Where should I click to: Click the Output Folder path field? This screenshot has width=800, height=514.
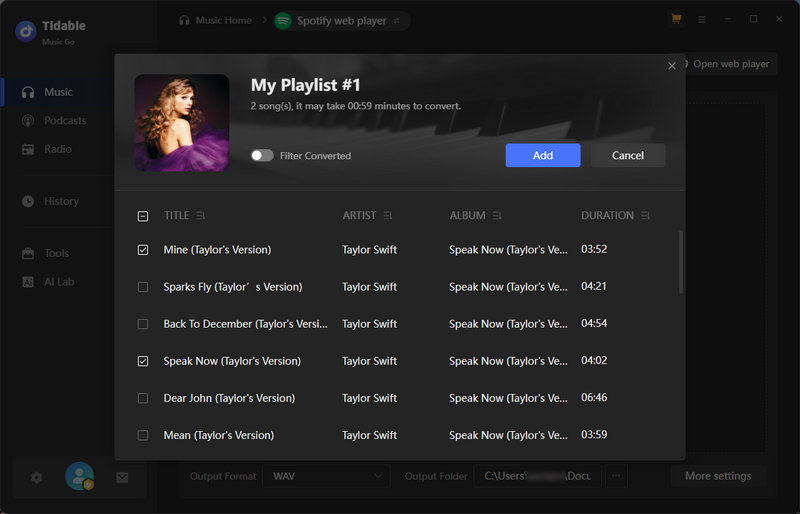click(537, 476)
